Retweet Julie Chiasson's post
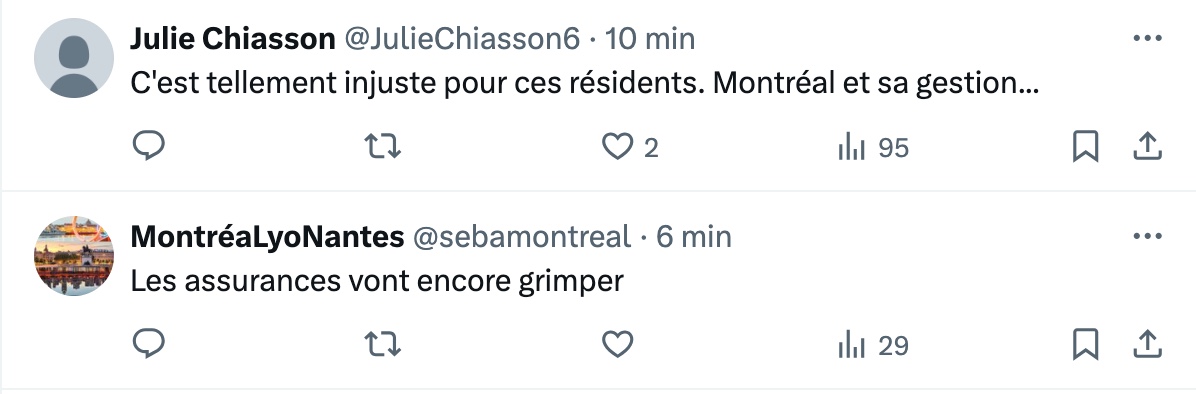 click(382, 146)
